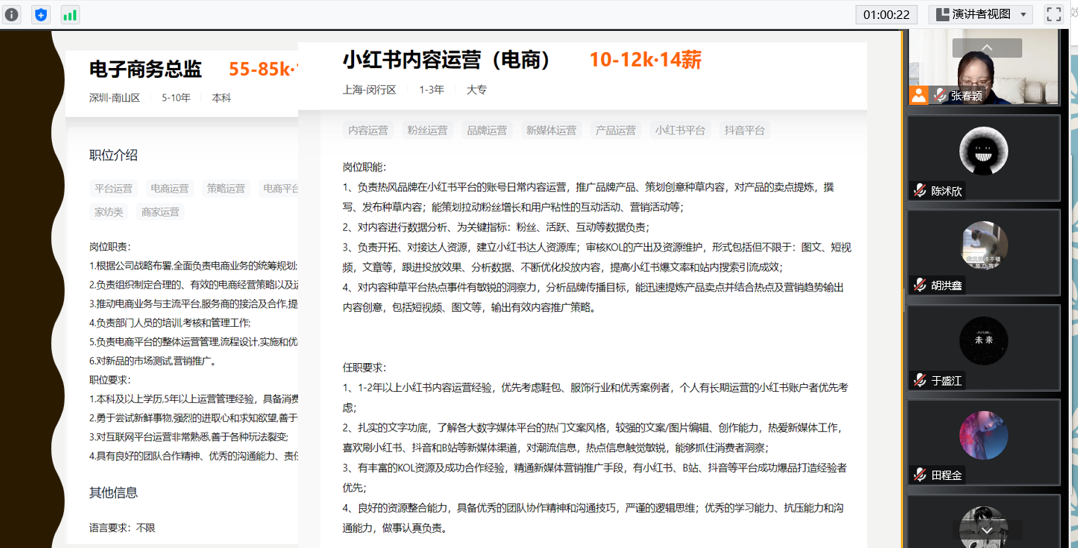Image resolution: width=1083 pixels, height=548 pixels.
Task: Click the blue security shield icon
Action: 41,14
